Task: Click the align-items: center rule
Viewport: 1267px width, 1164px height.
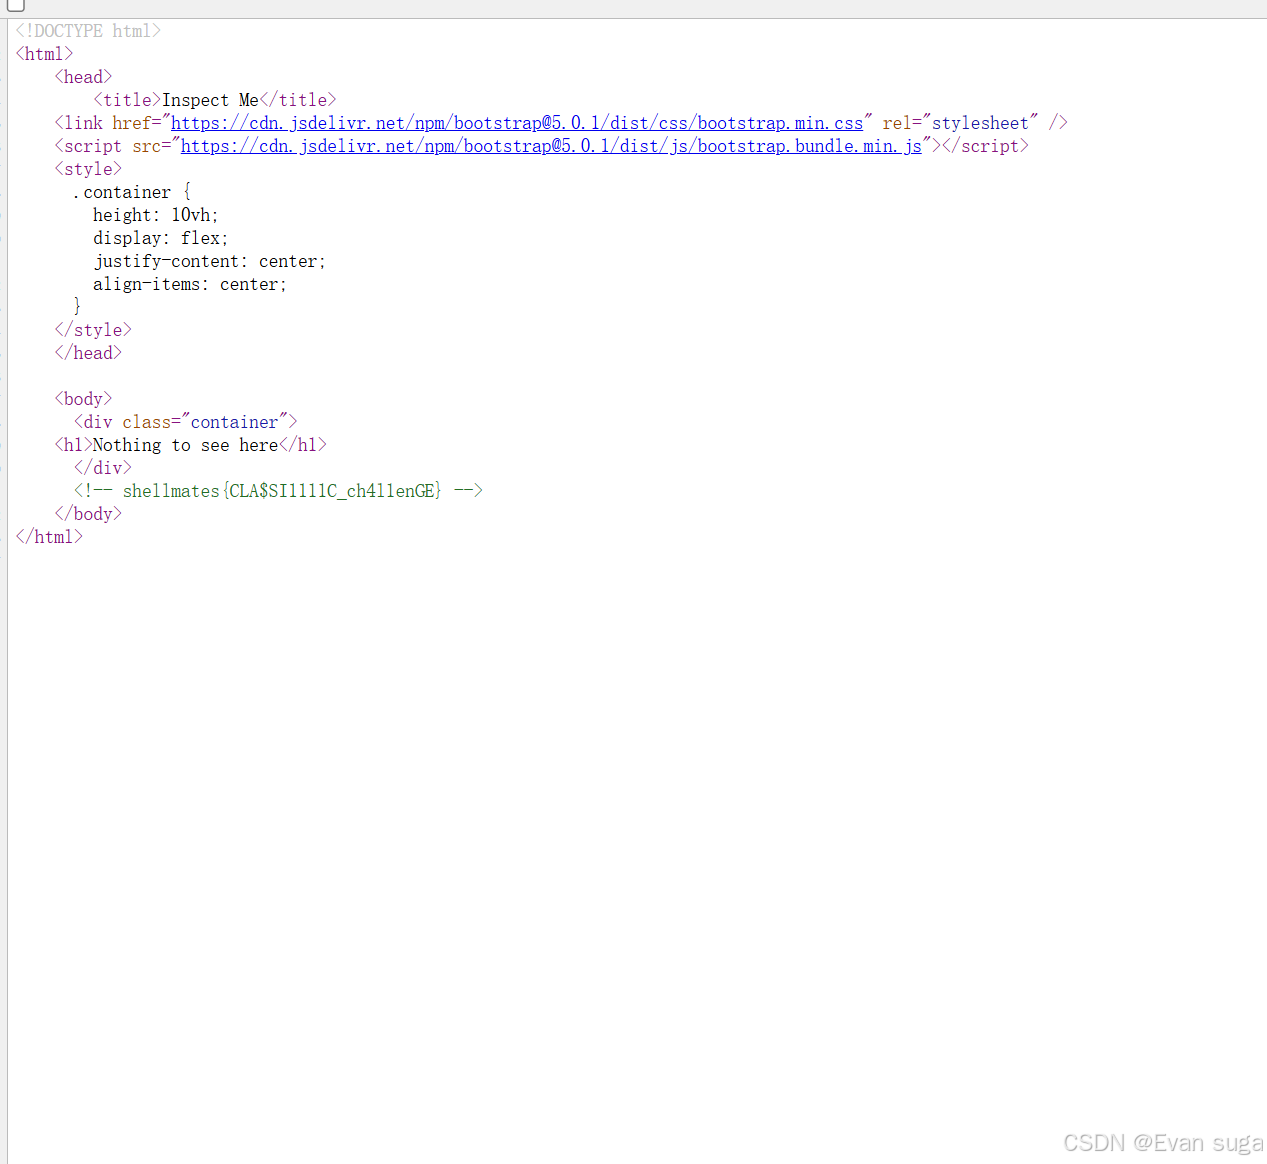Action: [190, 283]
